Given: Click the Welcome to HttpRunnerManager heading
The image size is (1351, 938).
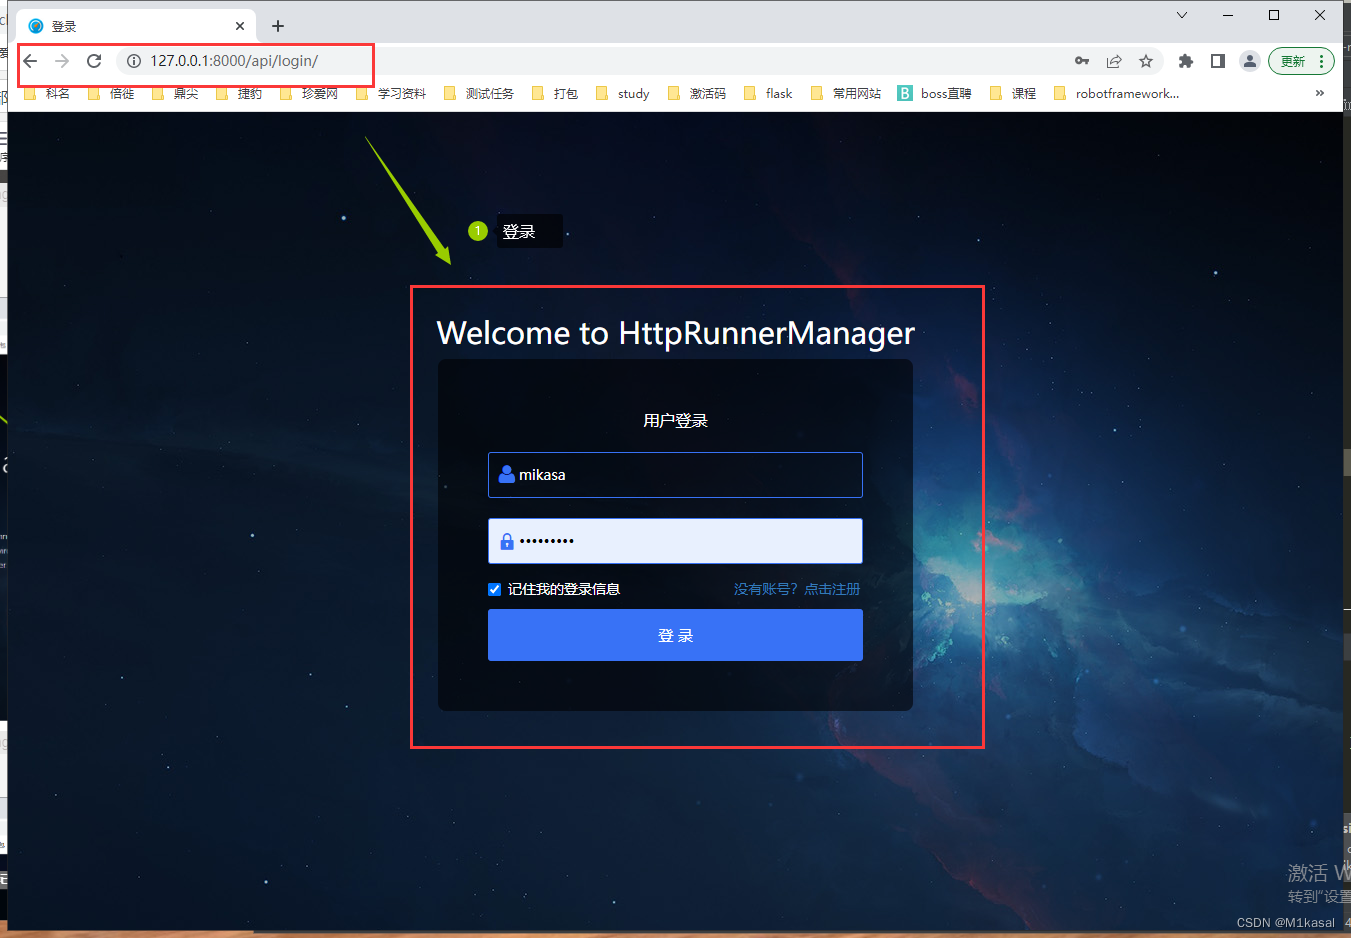Looking at the screenshot, I should point(676,333).
